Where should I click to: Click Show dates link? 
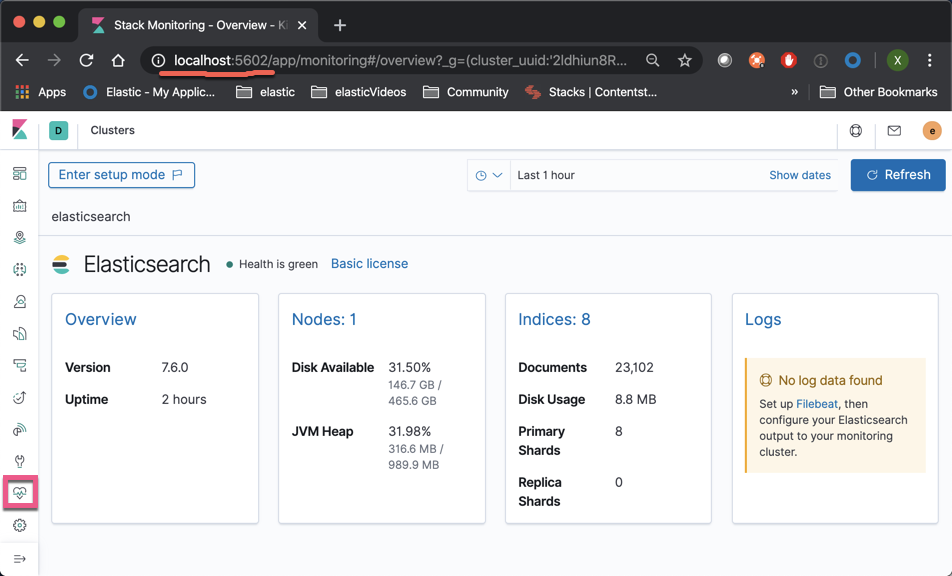point(800,175)
